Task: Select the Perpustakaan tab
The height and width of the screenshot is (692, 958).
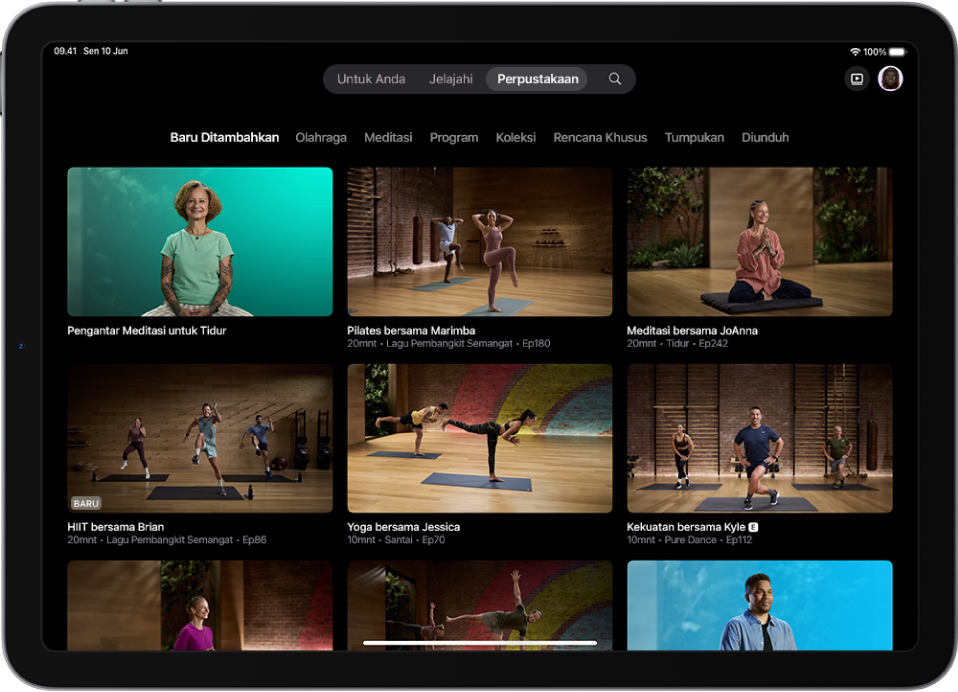Action: pos(537,79)
